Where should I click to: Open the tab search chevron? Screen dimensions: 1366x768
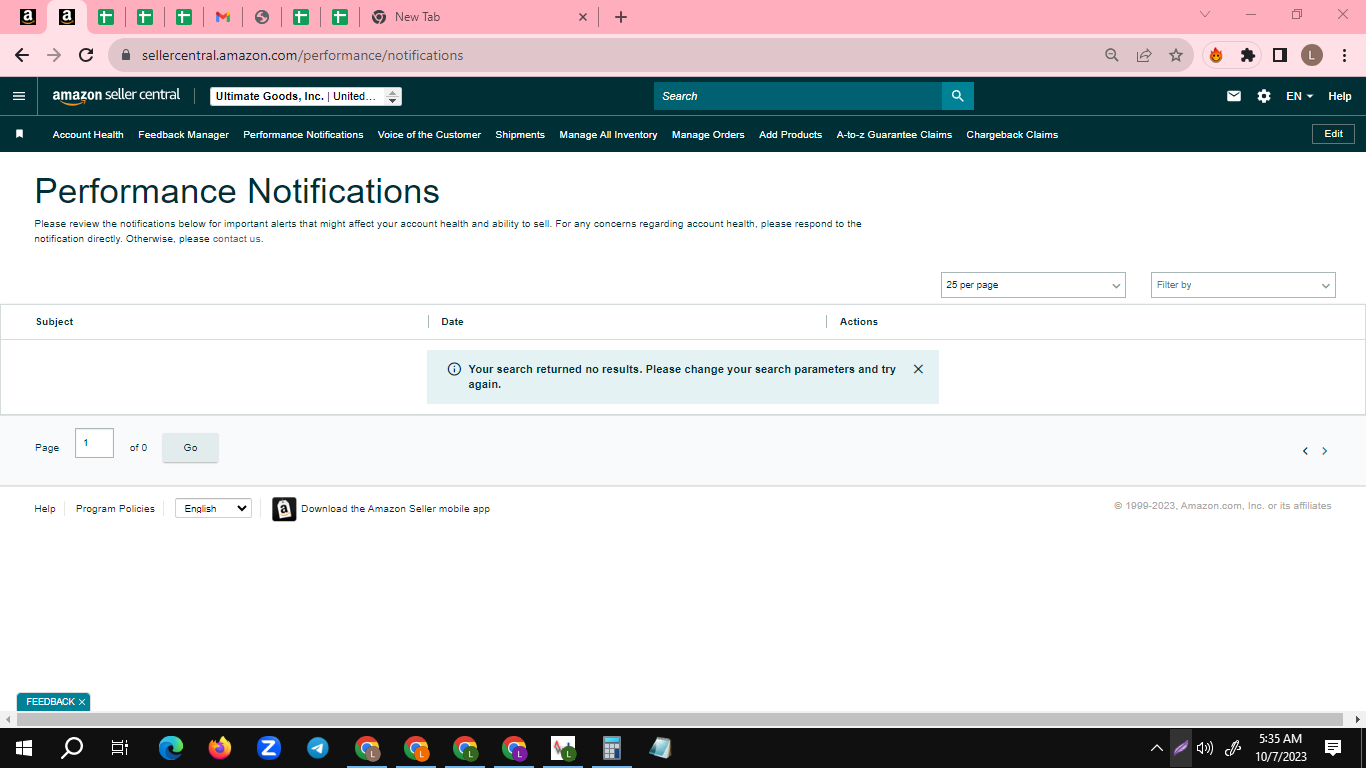(1205, 15)
